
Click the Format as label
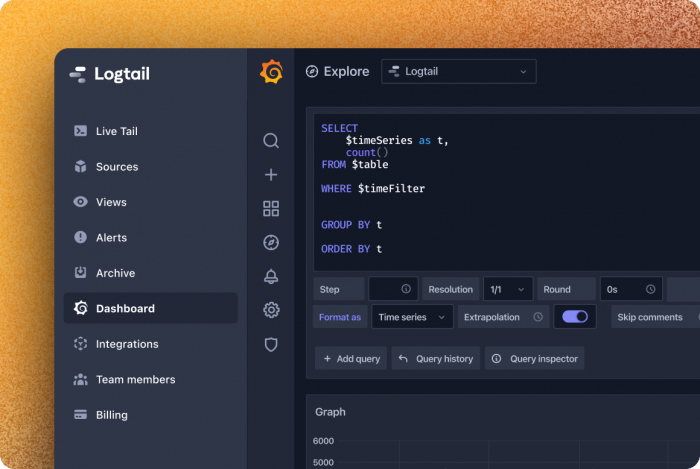340,317
